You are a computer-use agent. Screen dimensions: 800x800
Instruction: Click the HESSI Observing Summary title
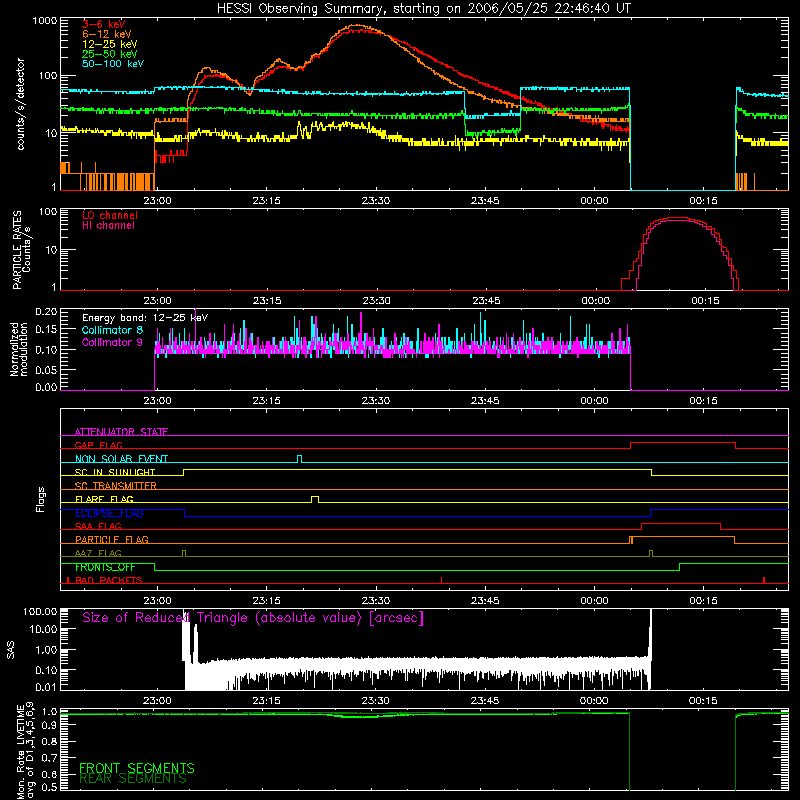pos(423,8)
